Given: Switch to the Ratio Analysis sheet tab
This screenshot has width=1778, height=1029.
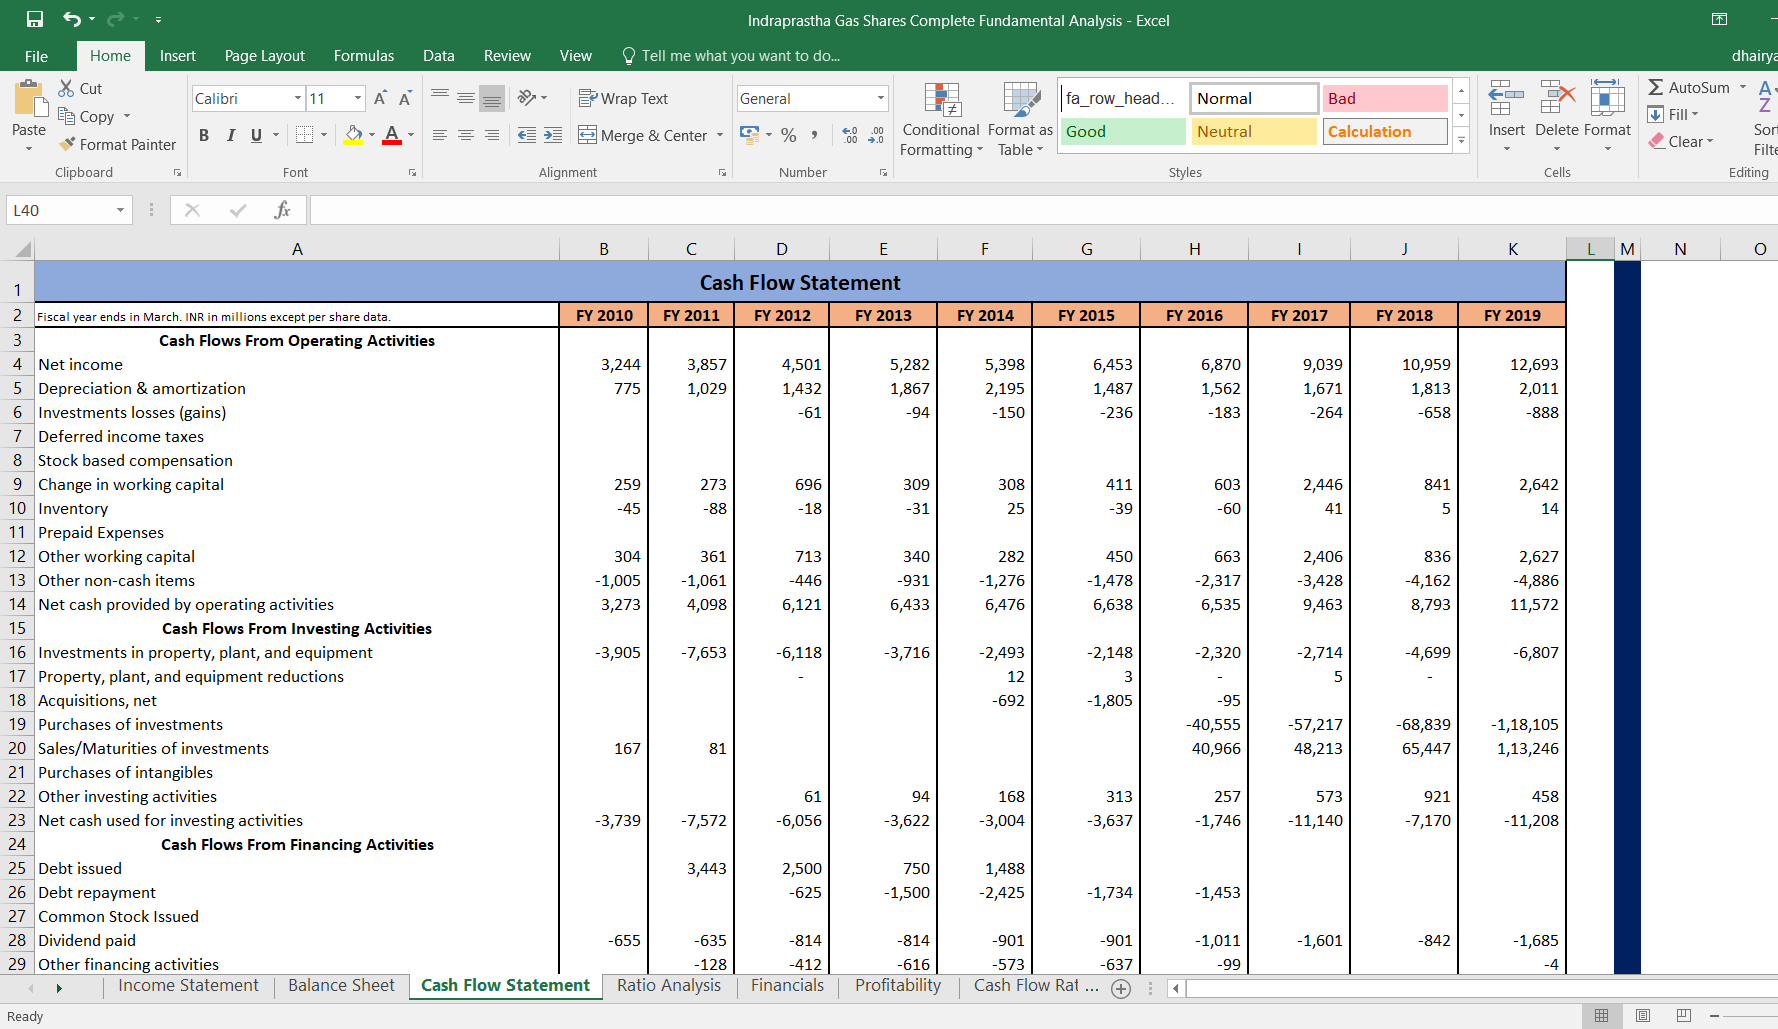Looking at the screenshot, I should coord(669,986).
